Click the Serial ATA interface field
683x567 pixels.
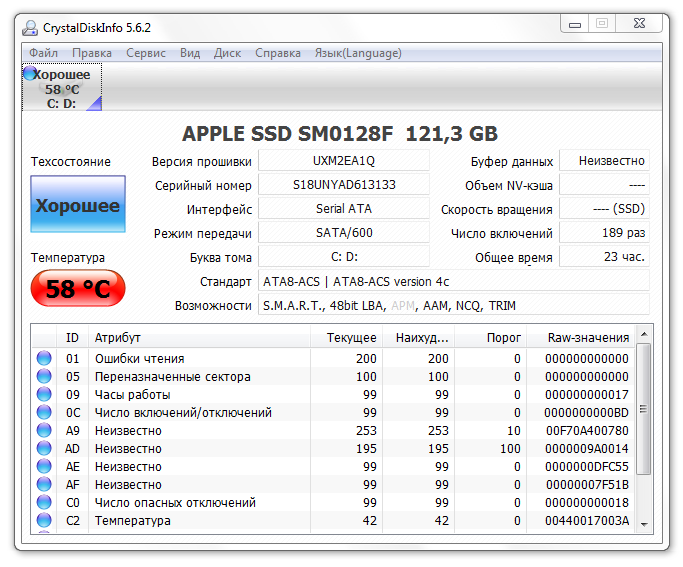pyautogui.click(x=344, y=209)
